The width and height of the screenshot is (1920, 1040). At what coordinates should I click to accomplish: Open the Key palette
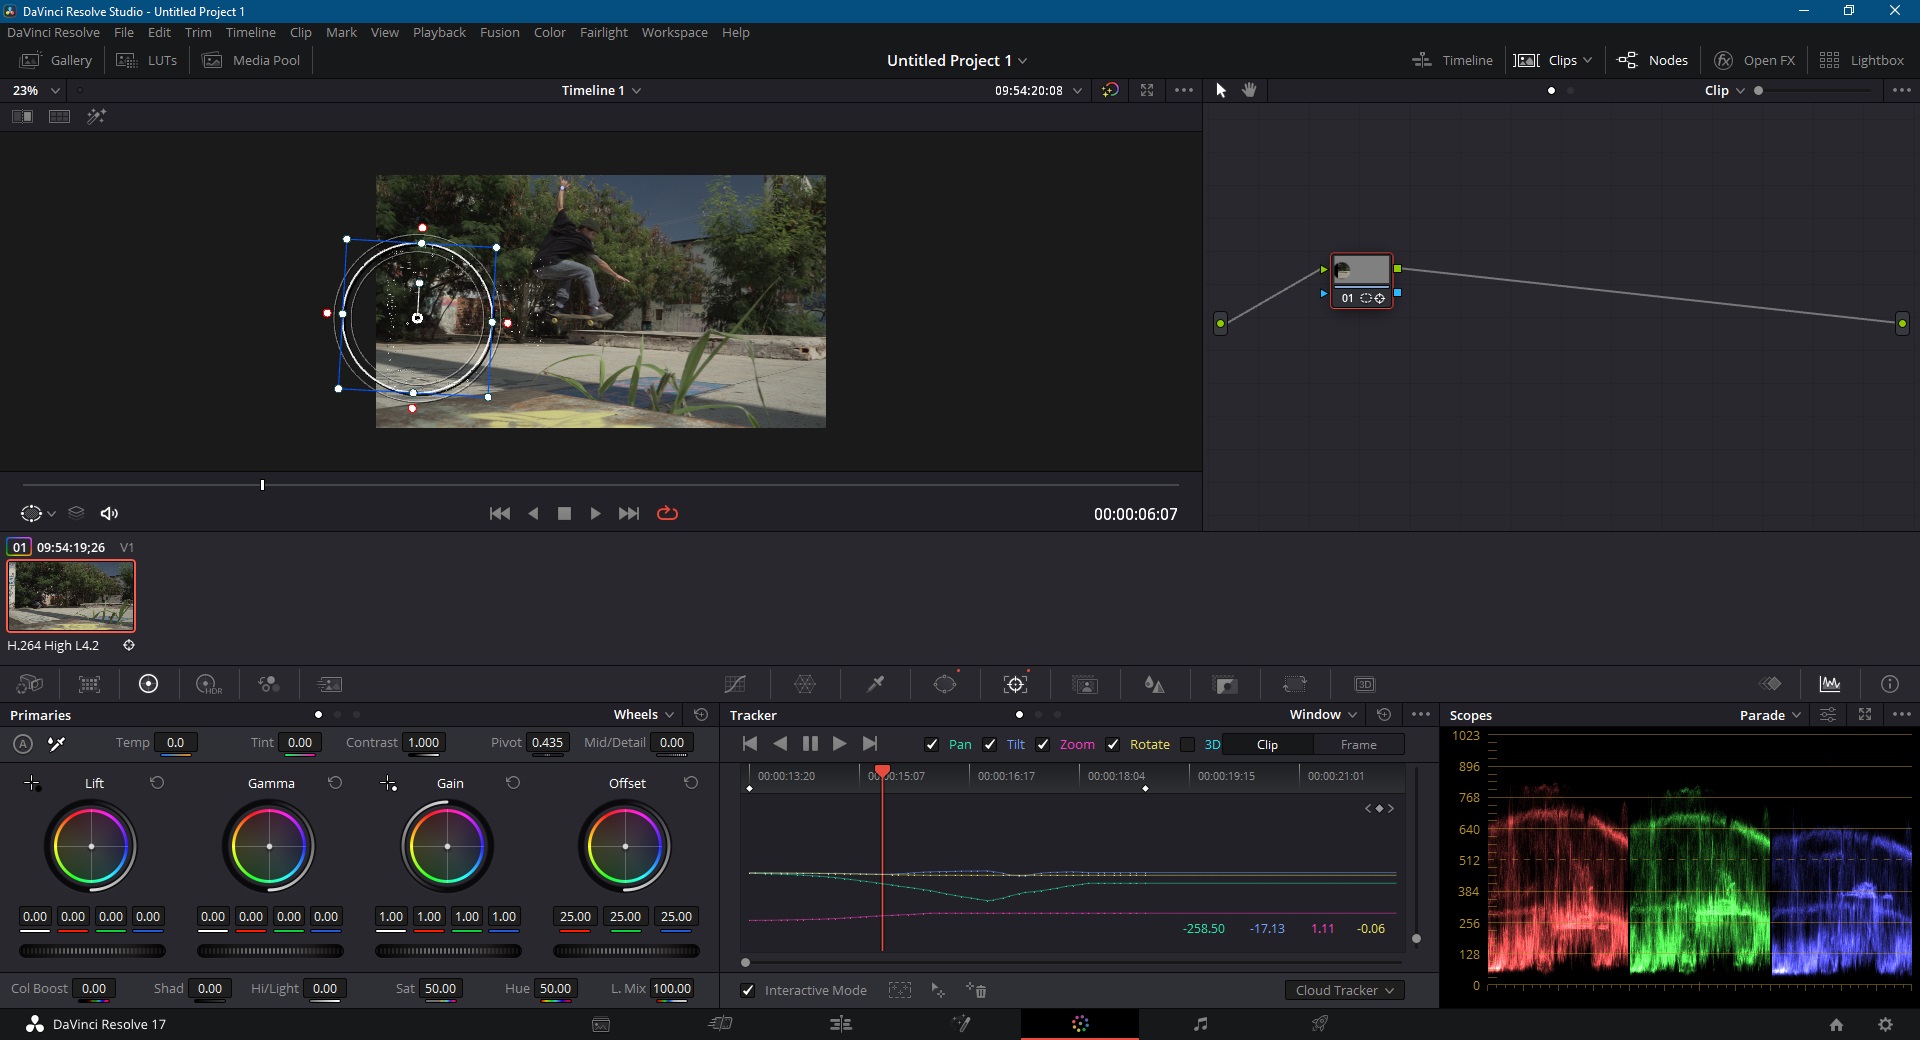pyautogui.click(x=1225, y=684)
